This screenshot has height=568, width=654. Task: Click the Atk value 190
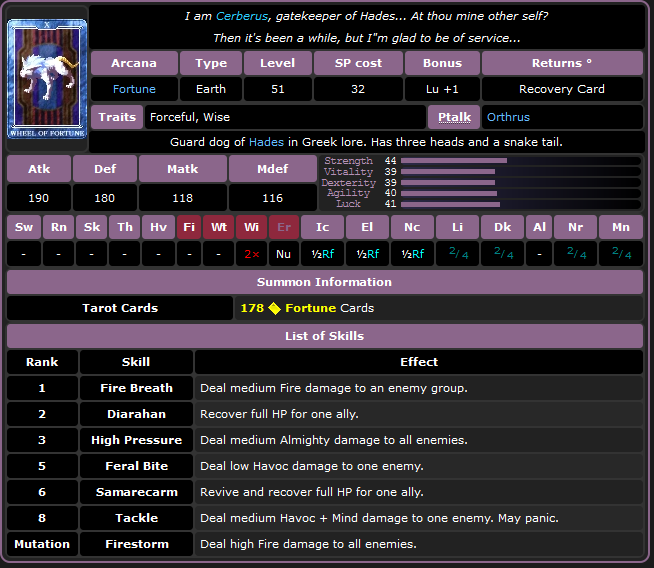pos(39,198)
